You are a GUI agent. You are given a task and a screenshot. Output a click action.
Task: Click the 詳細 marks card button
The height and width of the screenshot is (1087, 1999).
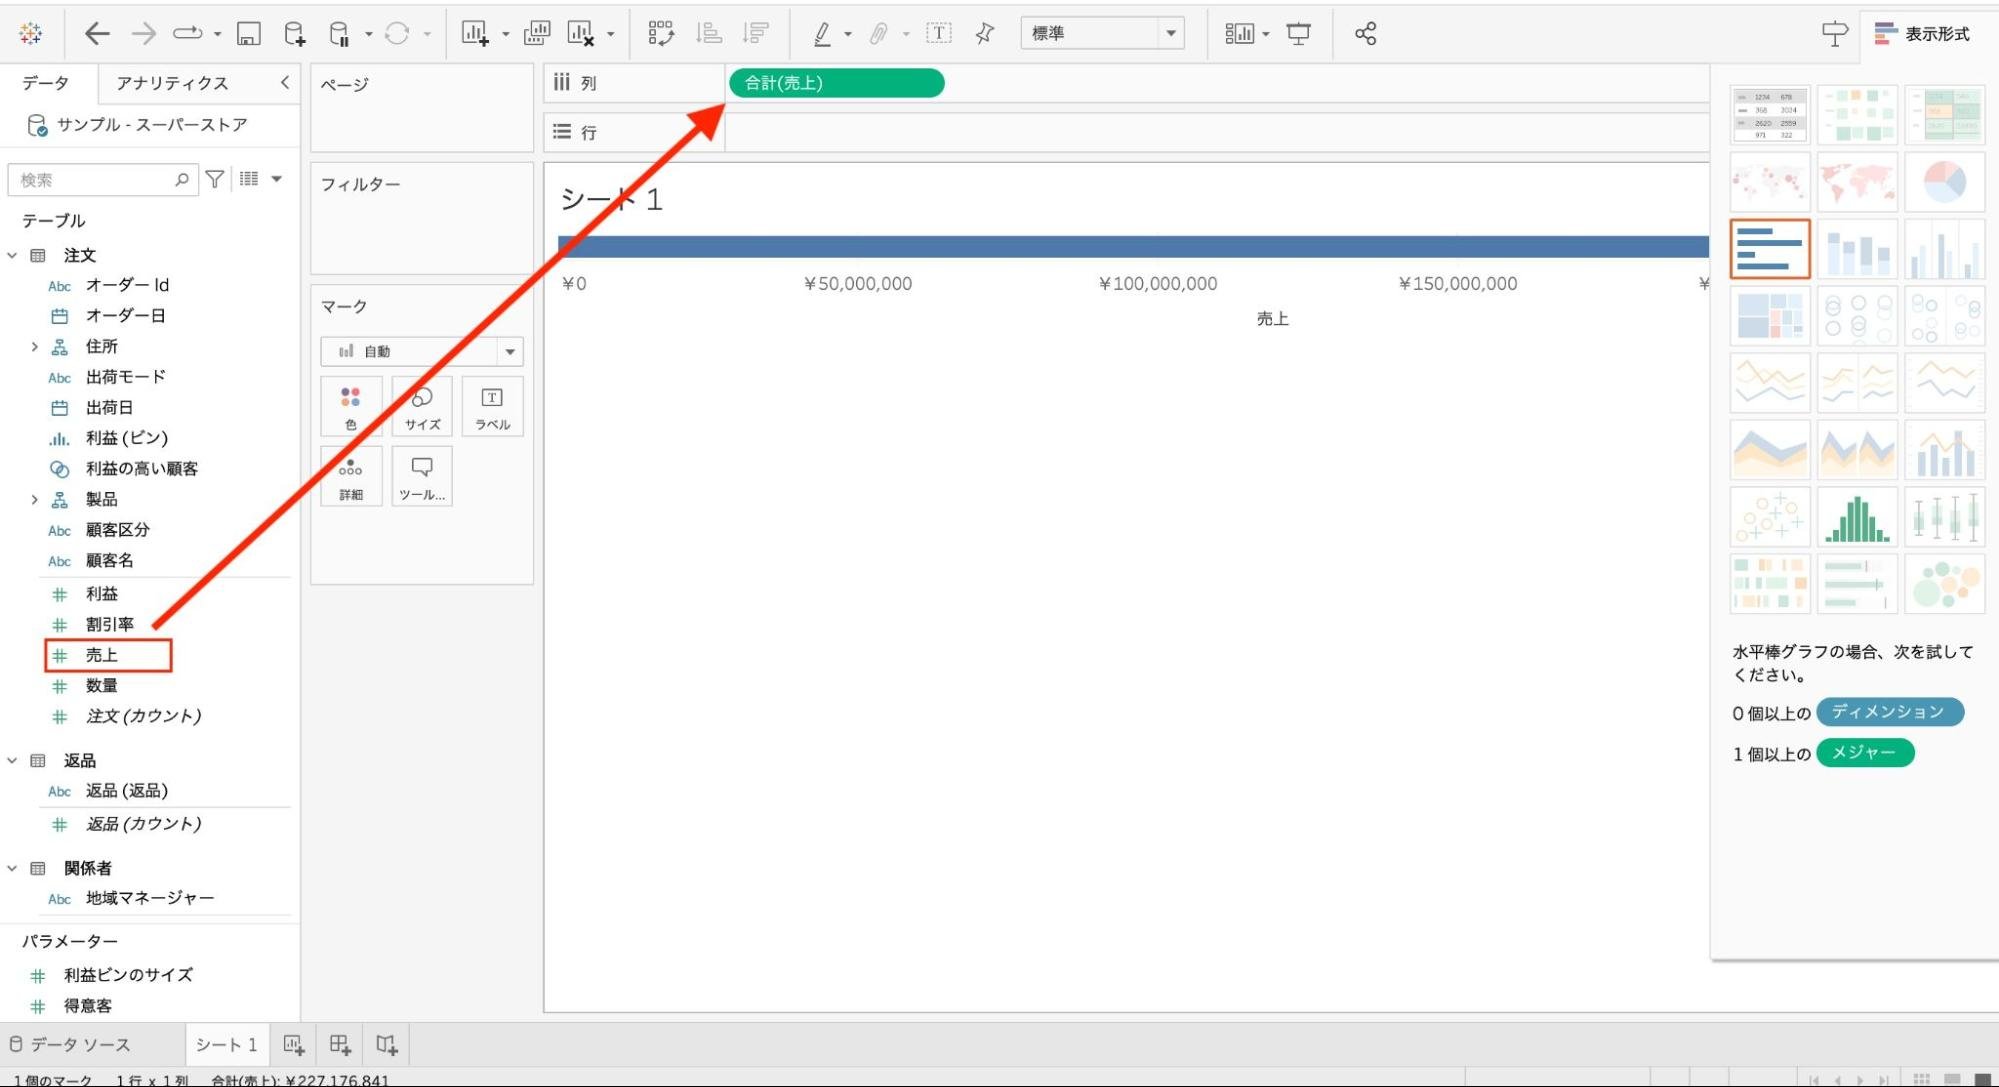pyautogui.click(x=351, y=477)
